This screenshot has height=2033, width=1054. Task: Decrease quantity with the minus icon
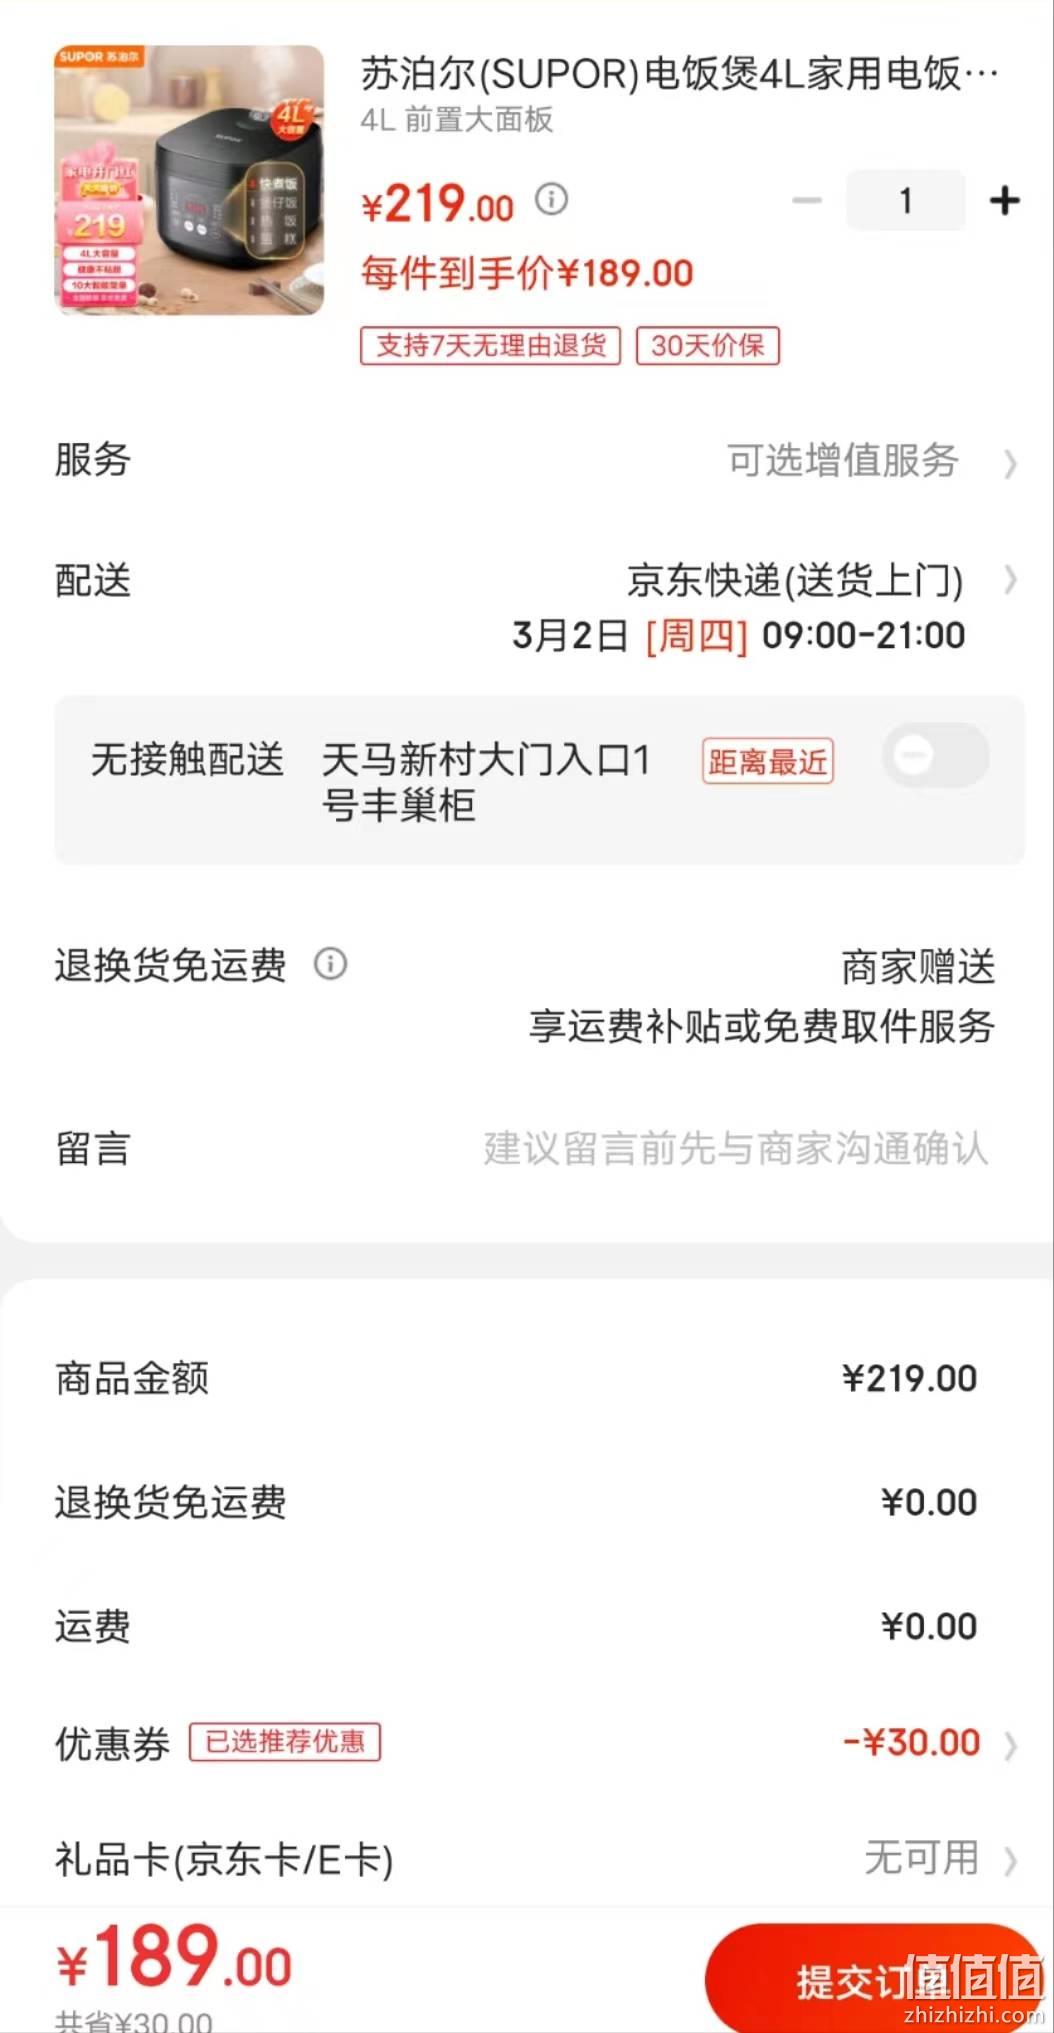pyautogui.click(x=806, y=201)
